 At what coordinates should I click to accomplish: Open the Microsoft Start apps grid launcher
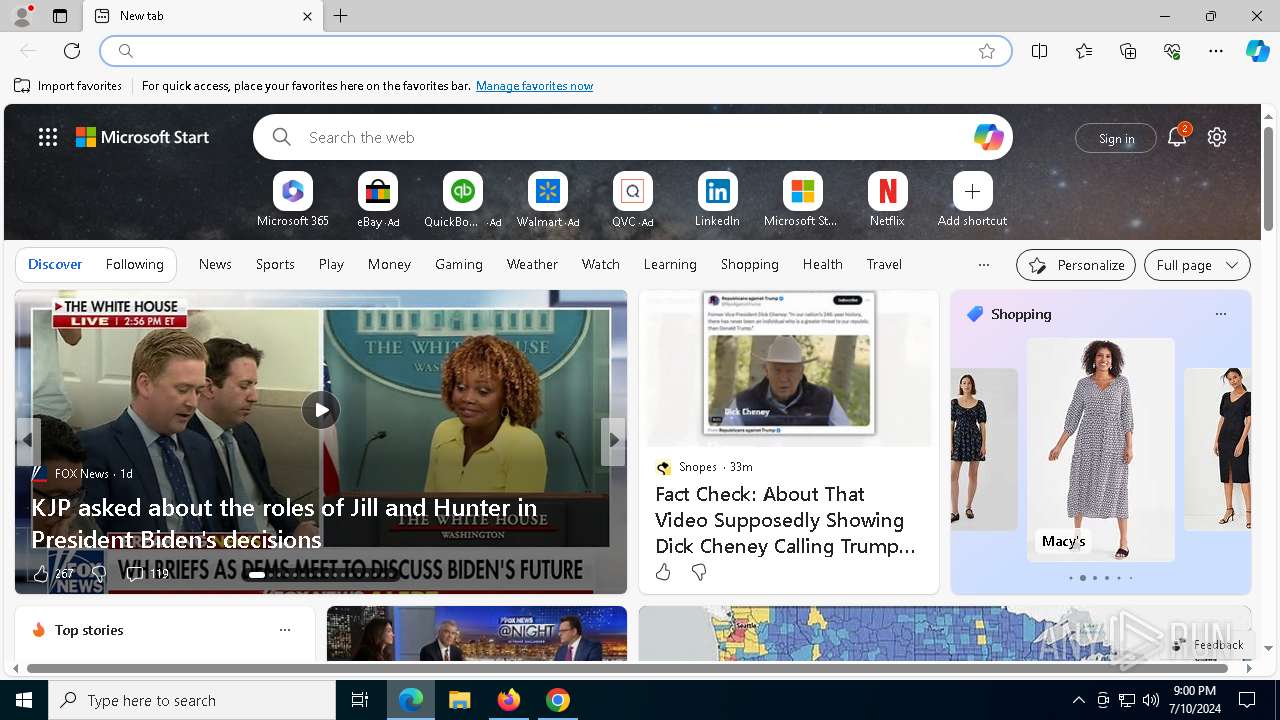coord(48,137)
